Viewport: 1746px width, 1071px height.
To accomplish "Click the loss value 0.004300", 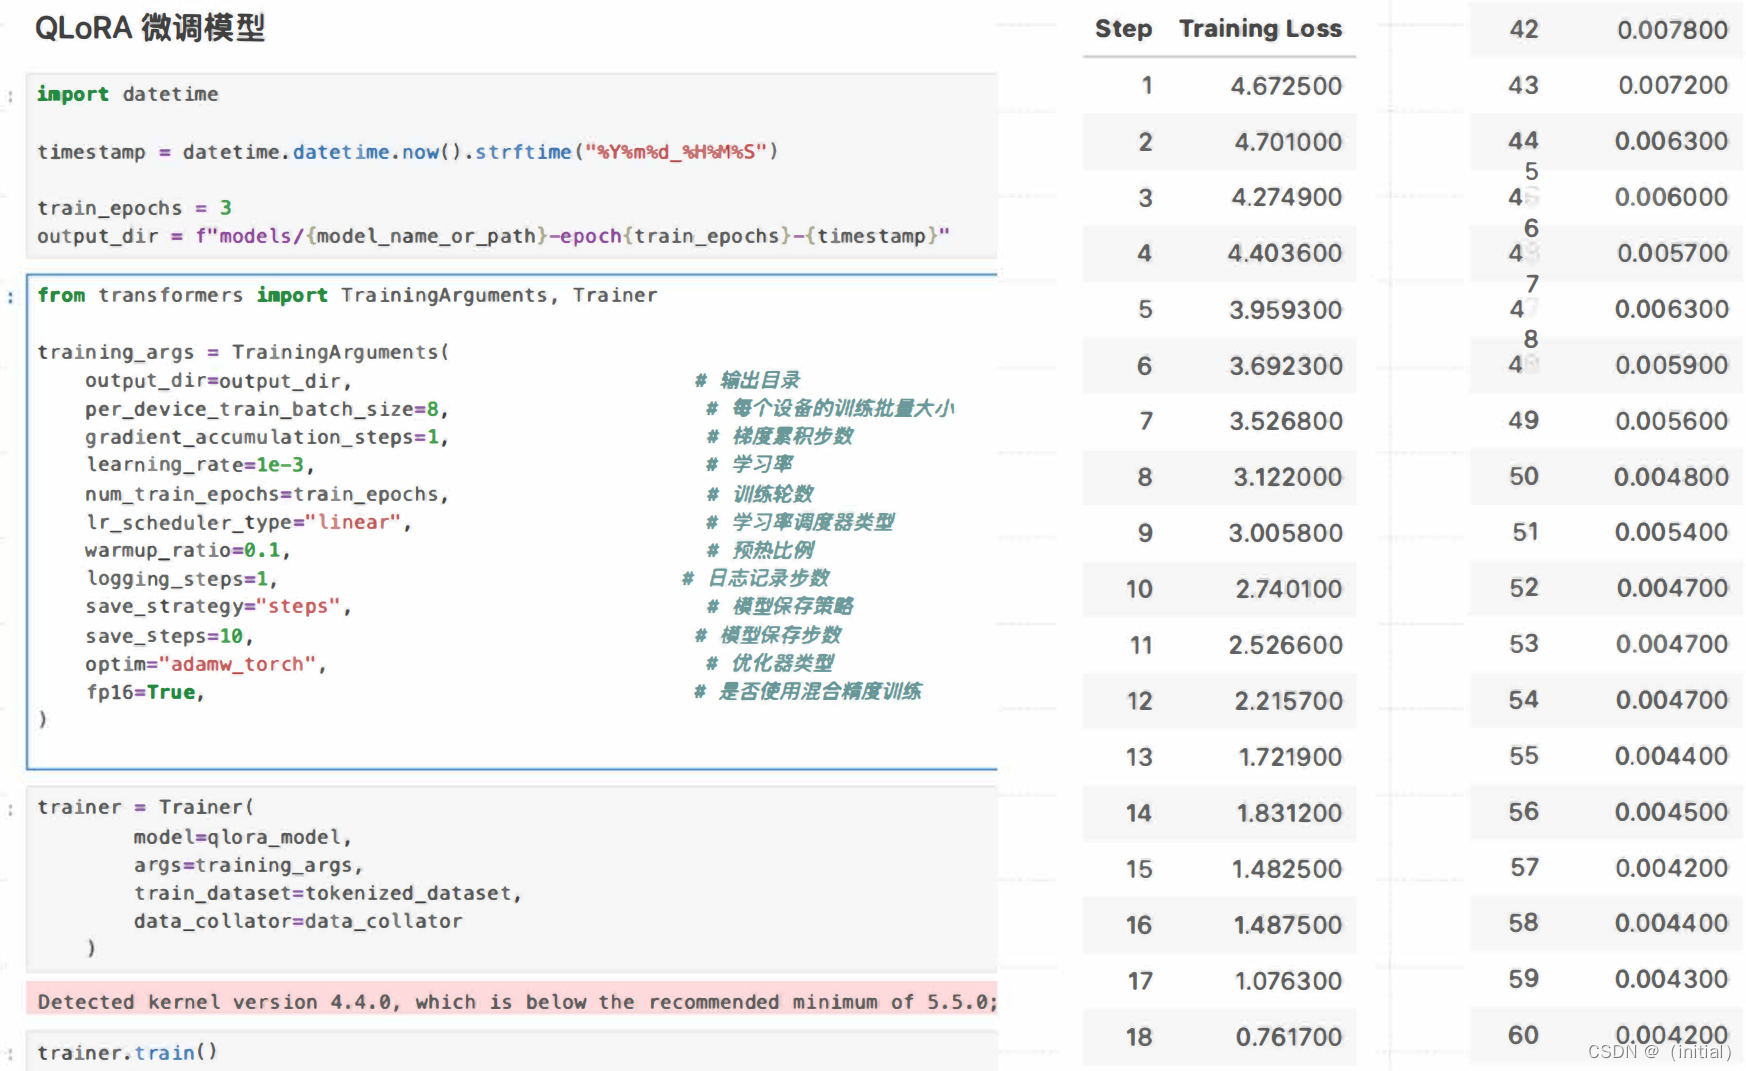I will pyautogui.click(x=1672, y=979).
